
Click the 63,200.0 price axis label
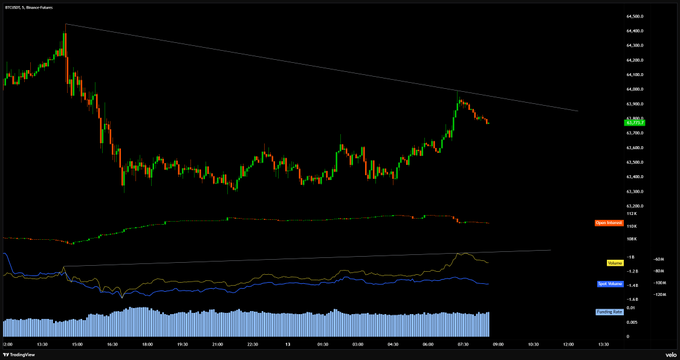(634, 206)
